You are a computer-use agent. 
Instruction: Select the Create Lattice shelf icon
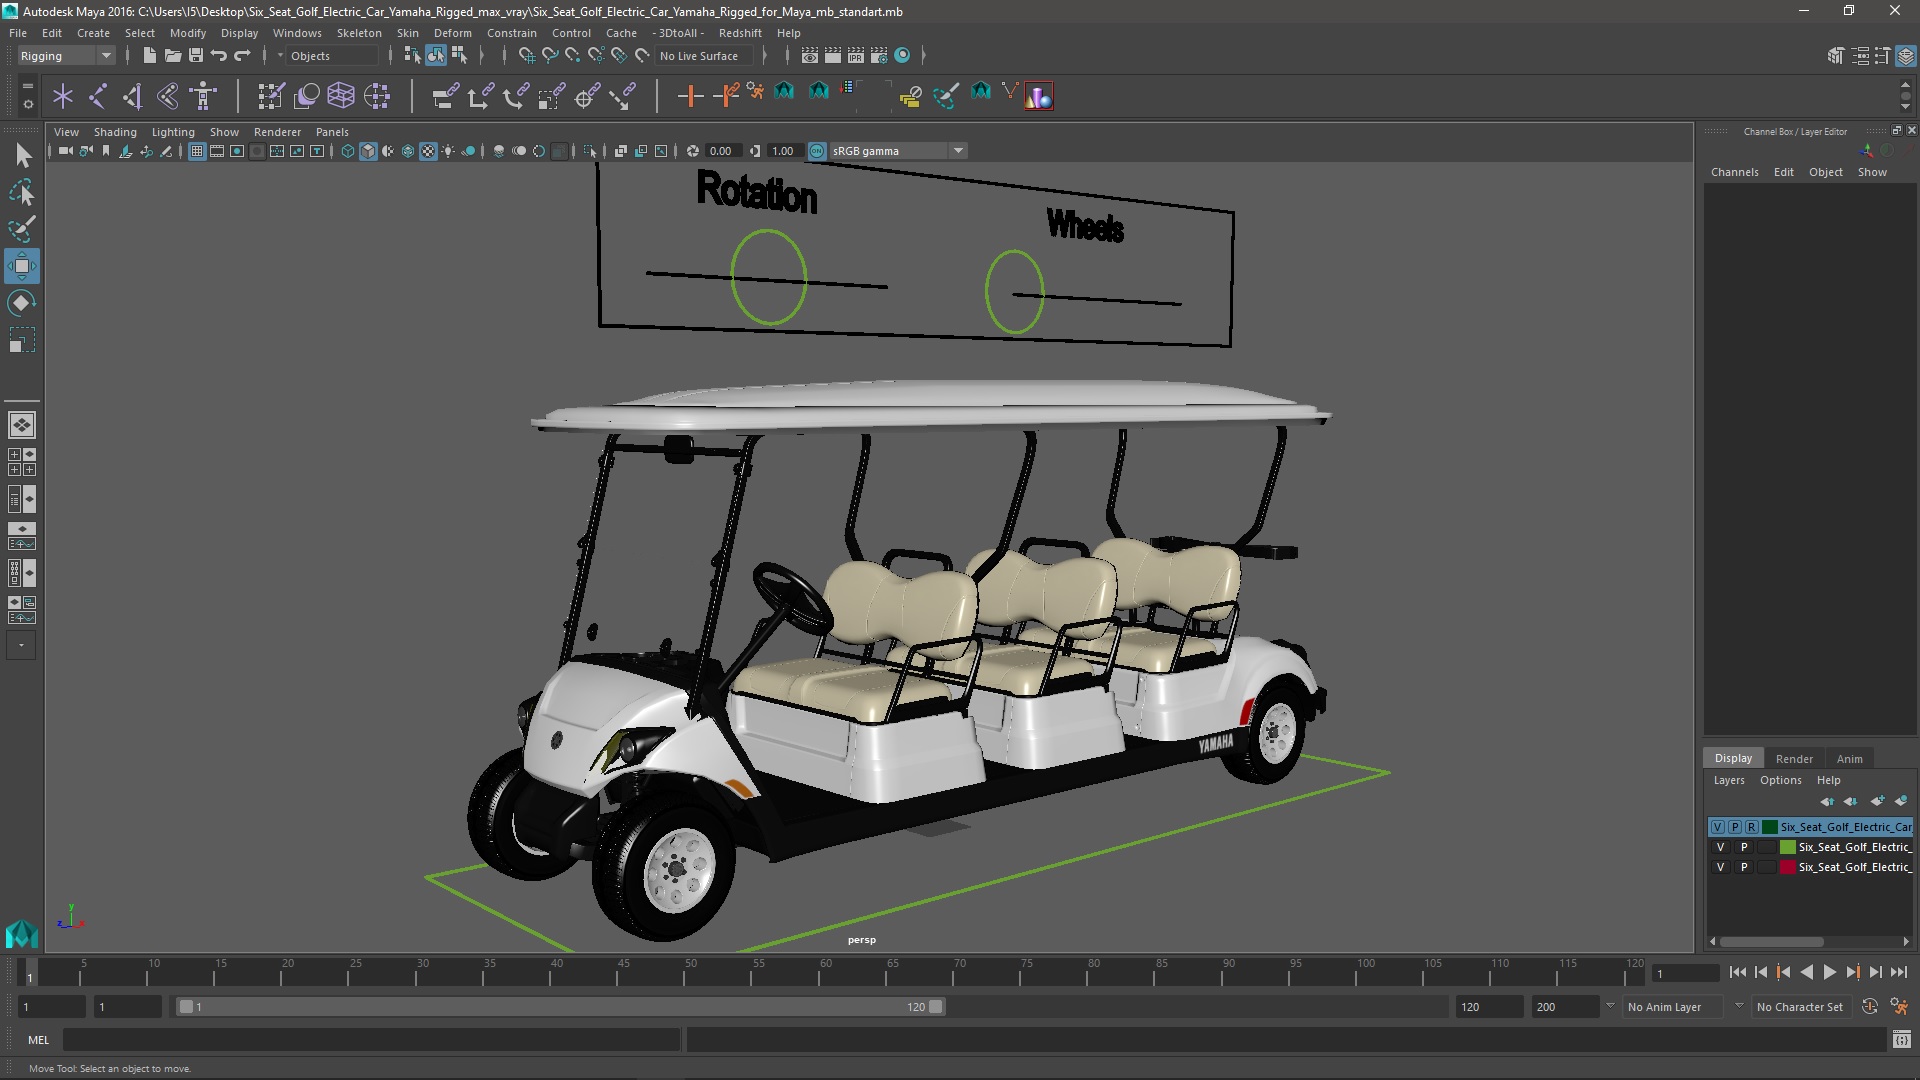click(x=341, y=96)
